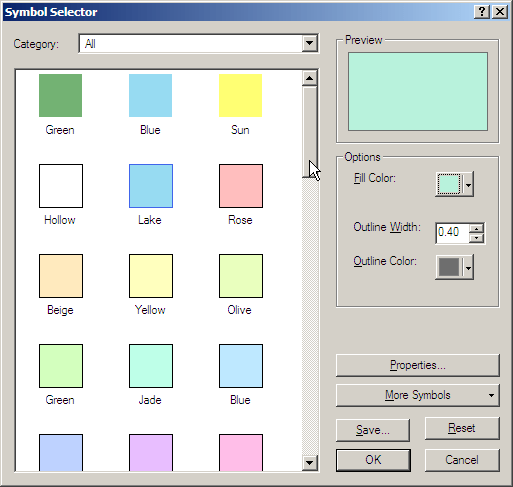Decrease Outline Width with down arrow
The width and height of the screenshot is (513, 487).
(477, 238)
